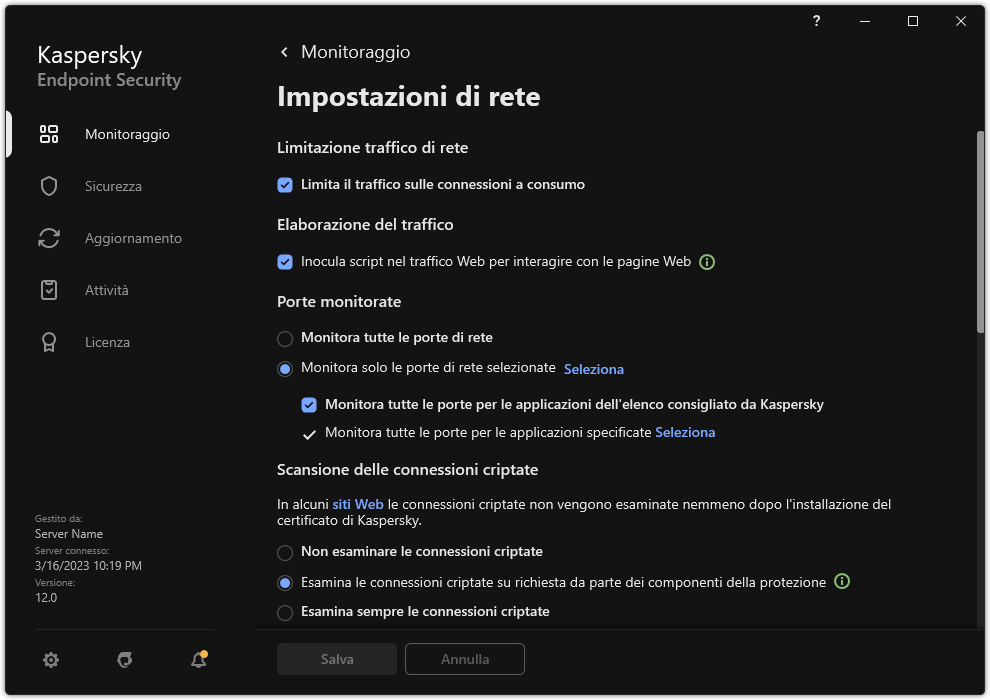Disable Limita il traffico sulle connessioni a consumo
The width and height of the screenshot is (990, 700).
click(x=285, y=184)
